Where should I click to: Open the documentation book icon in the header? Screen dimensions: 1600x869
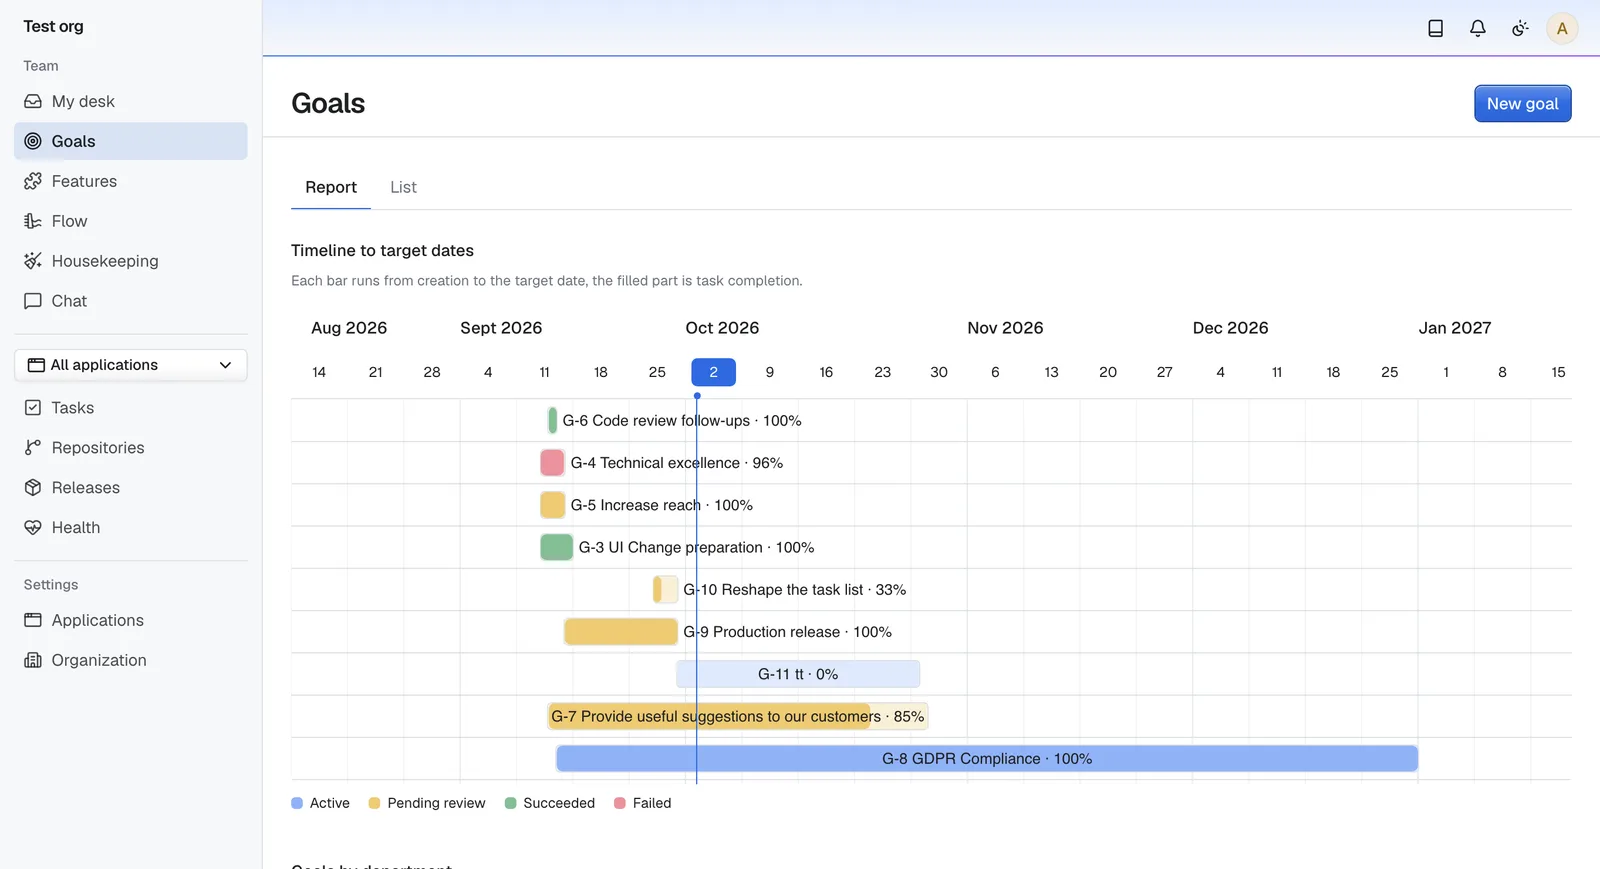1435,28
